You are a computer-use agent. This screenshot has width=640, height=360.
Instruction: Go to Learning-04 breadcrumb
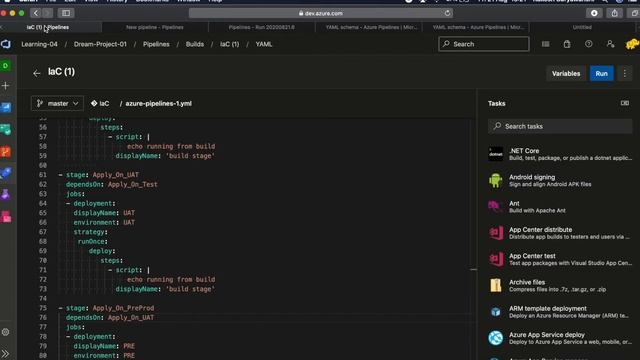point(39,44)
